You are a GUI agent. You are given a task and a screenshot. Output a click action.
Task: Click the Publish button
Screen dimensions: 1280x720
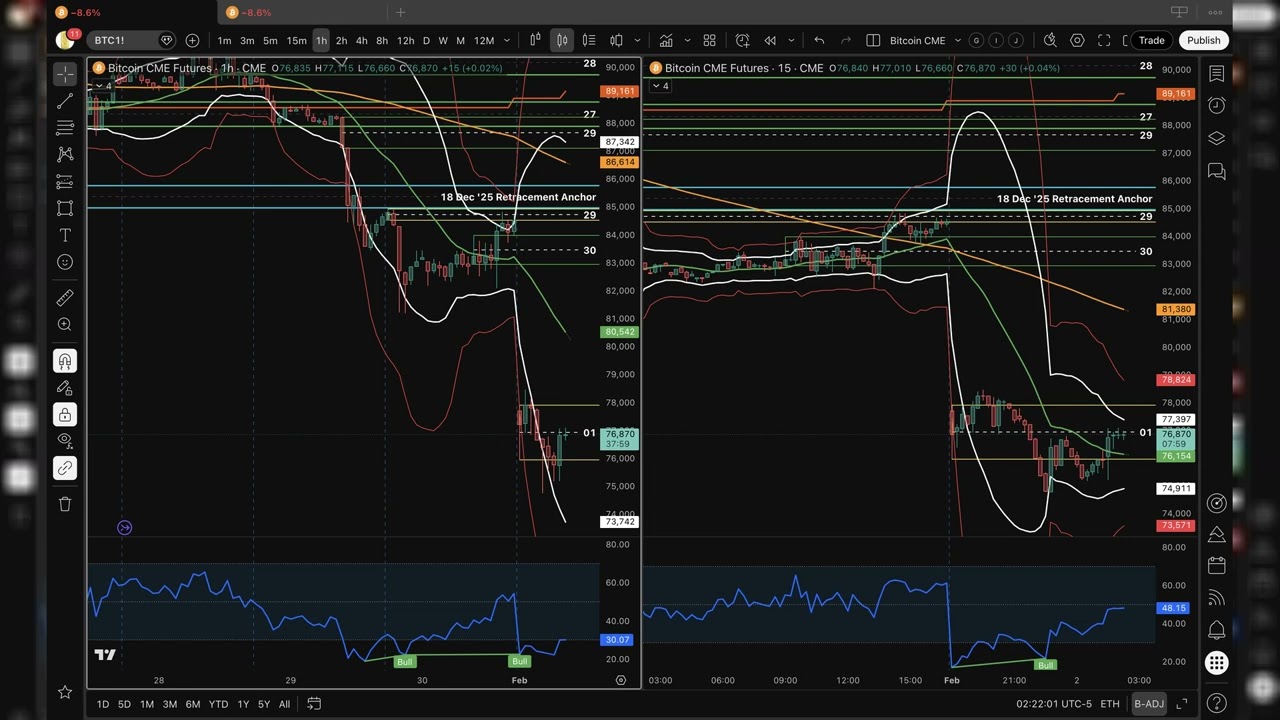tap(1203, 40)
